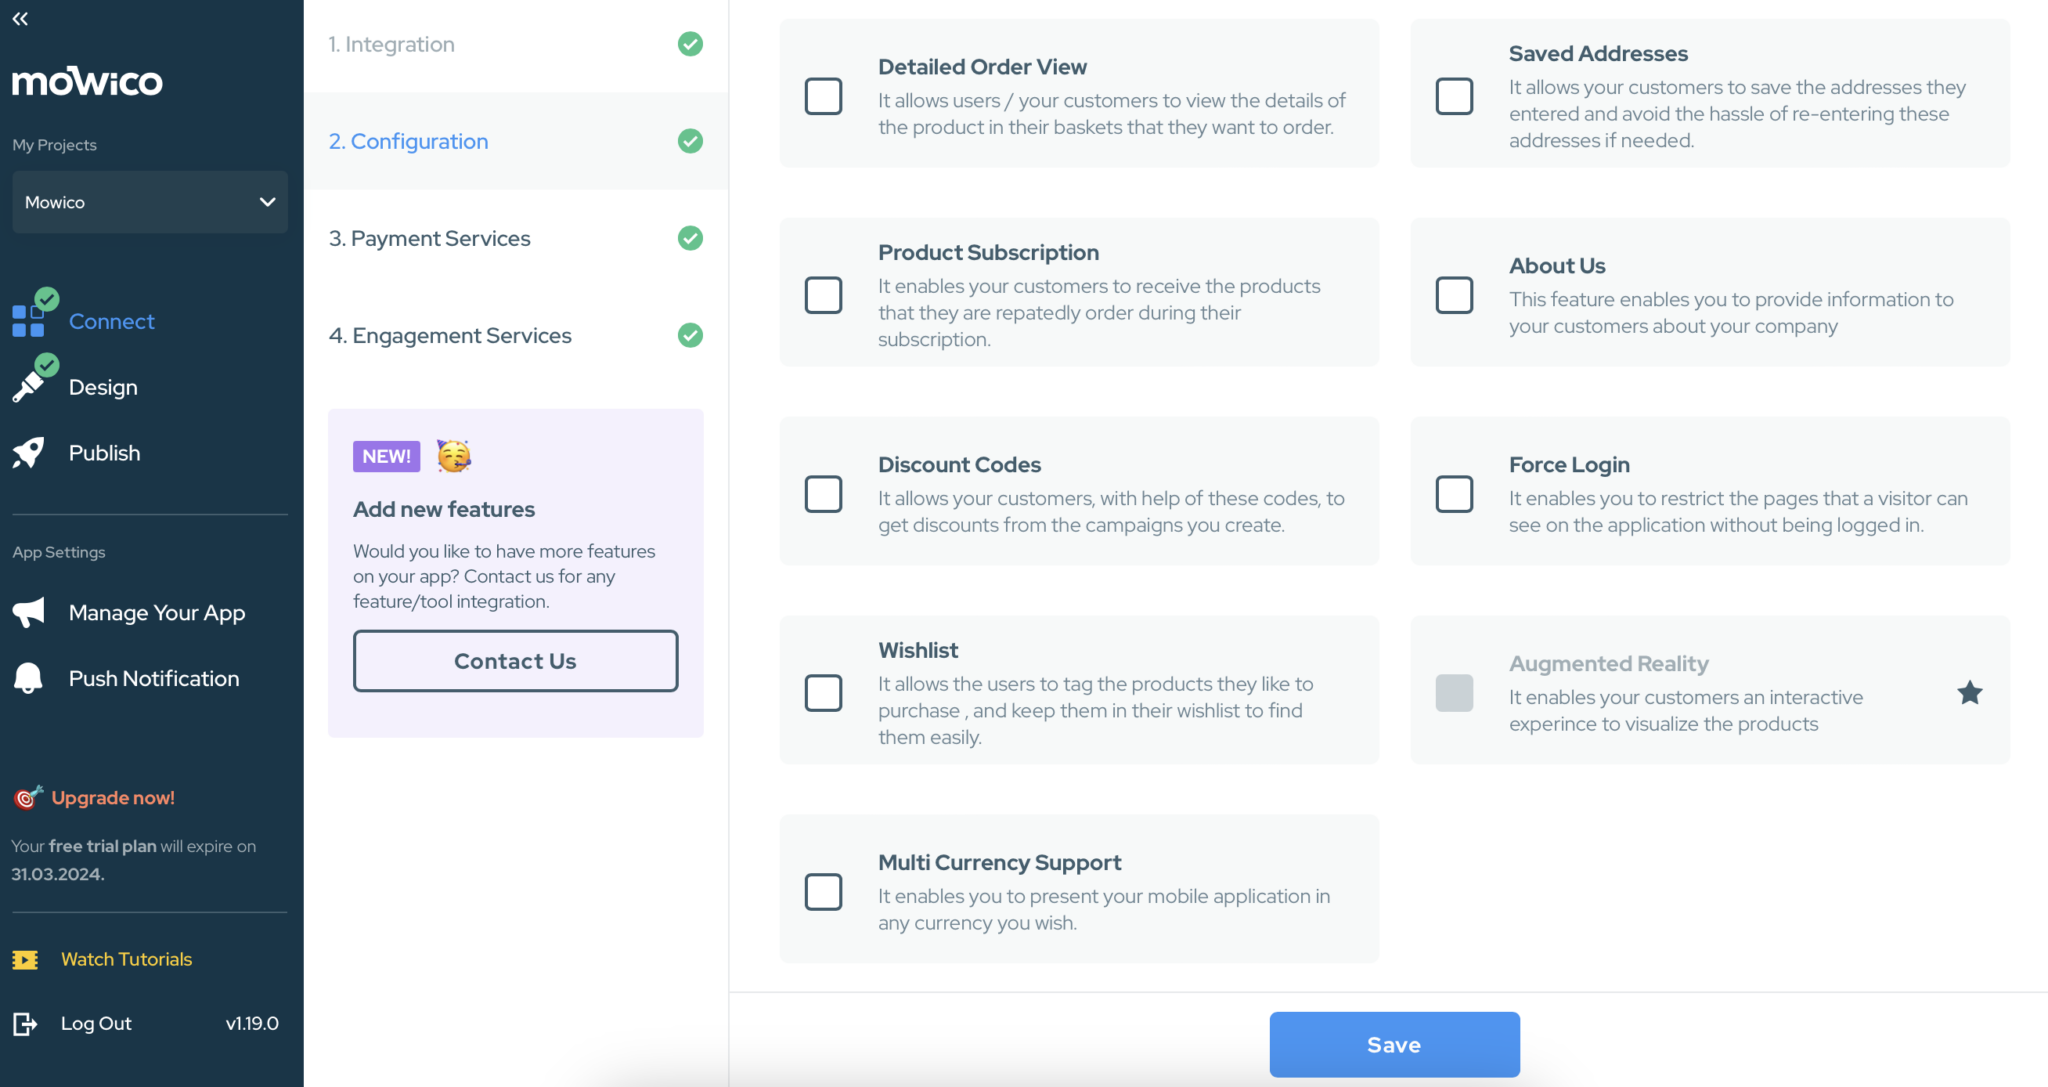Click the Upgrade now link

click(111, 797)
